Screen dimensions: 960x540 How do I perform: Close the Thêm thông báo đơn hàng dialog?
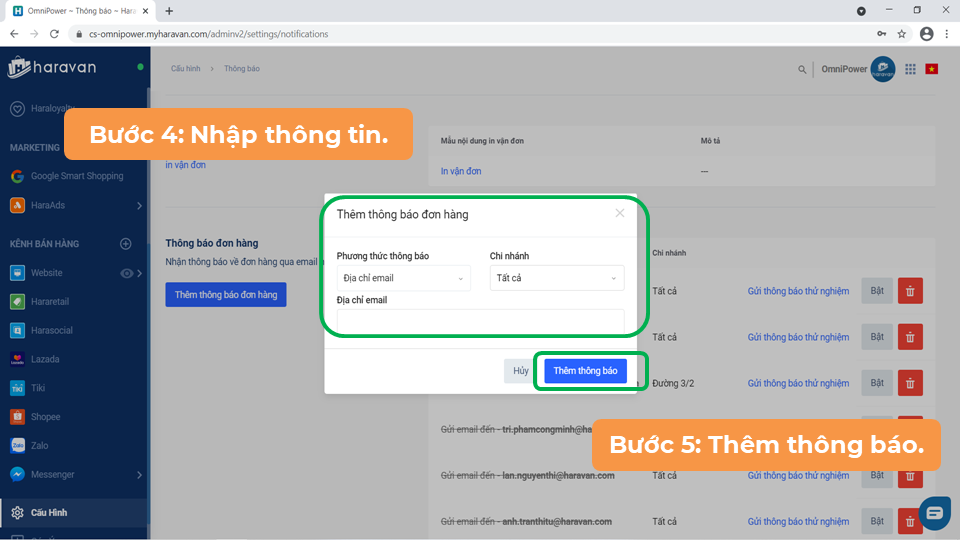(x=620, y=213)
